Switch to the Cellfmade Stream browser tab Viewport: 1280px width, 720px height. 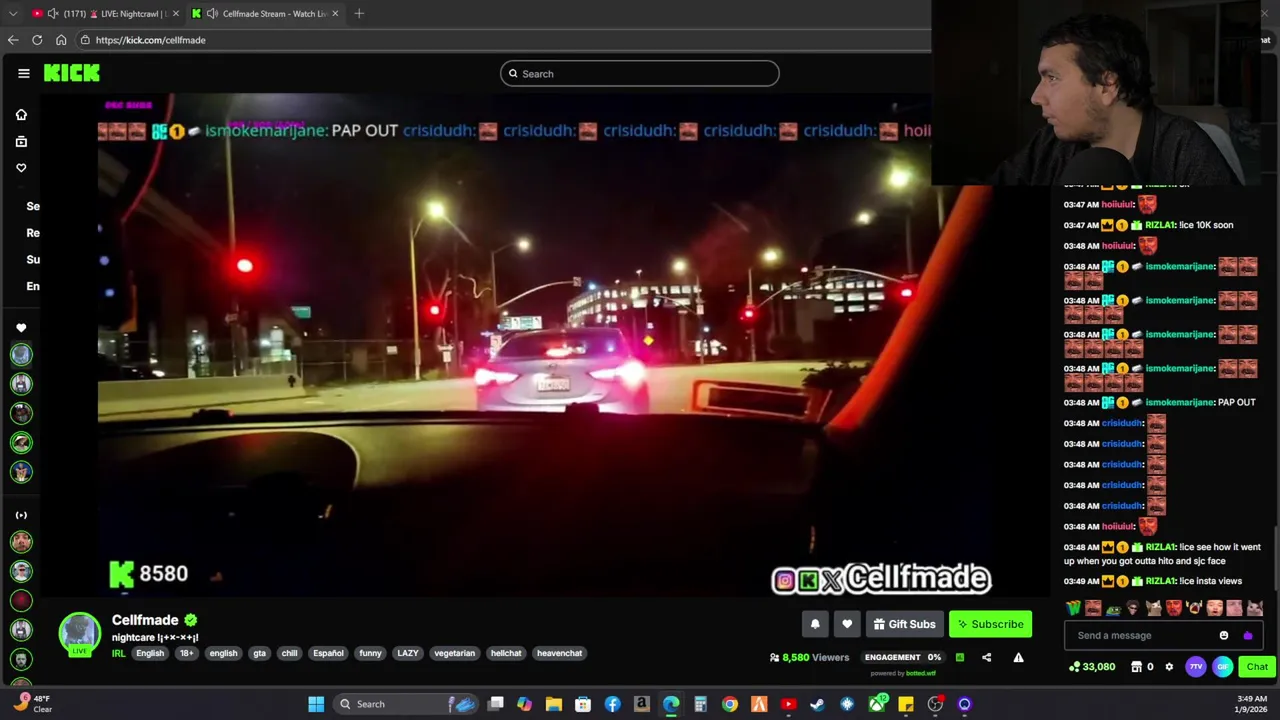click(265, 13)
